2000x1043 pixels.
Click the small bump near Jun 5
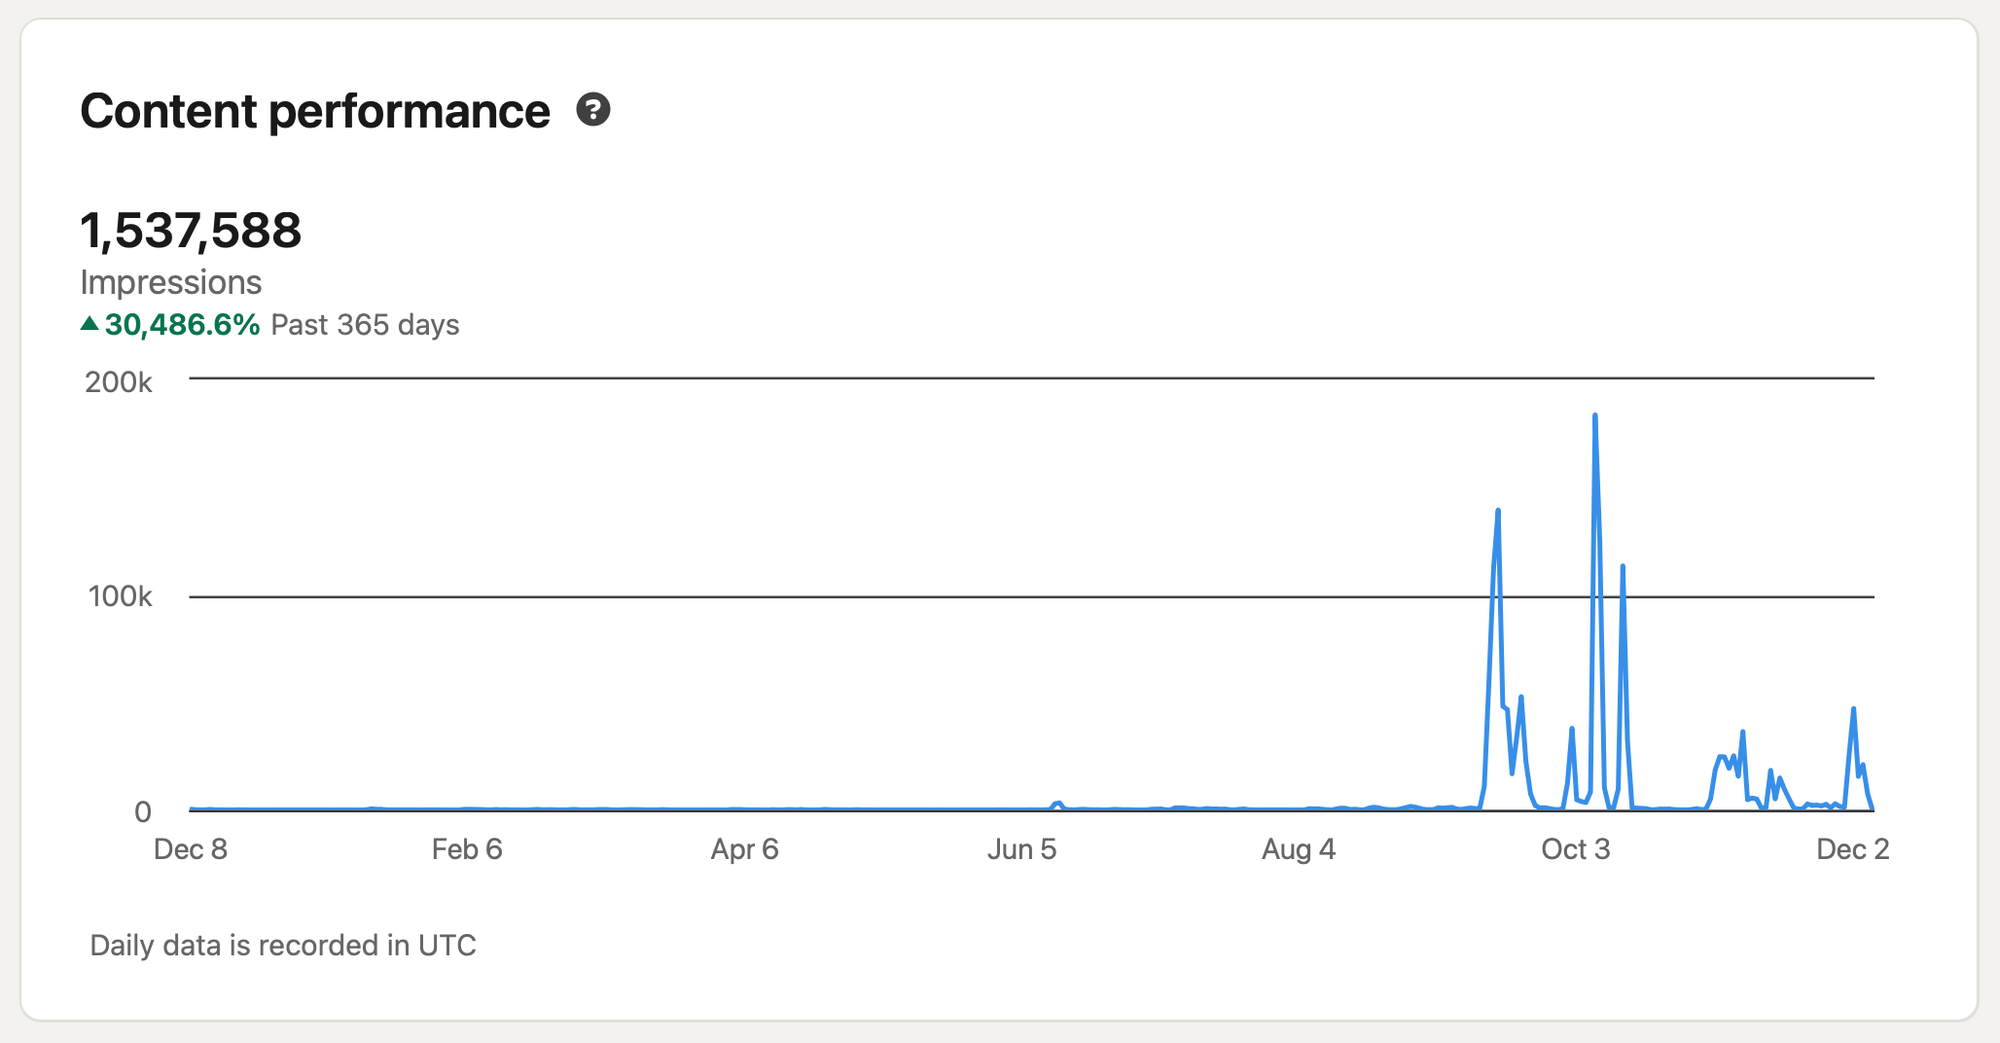coord(1058,803)
